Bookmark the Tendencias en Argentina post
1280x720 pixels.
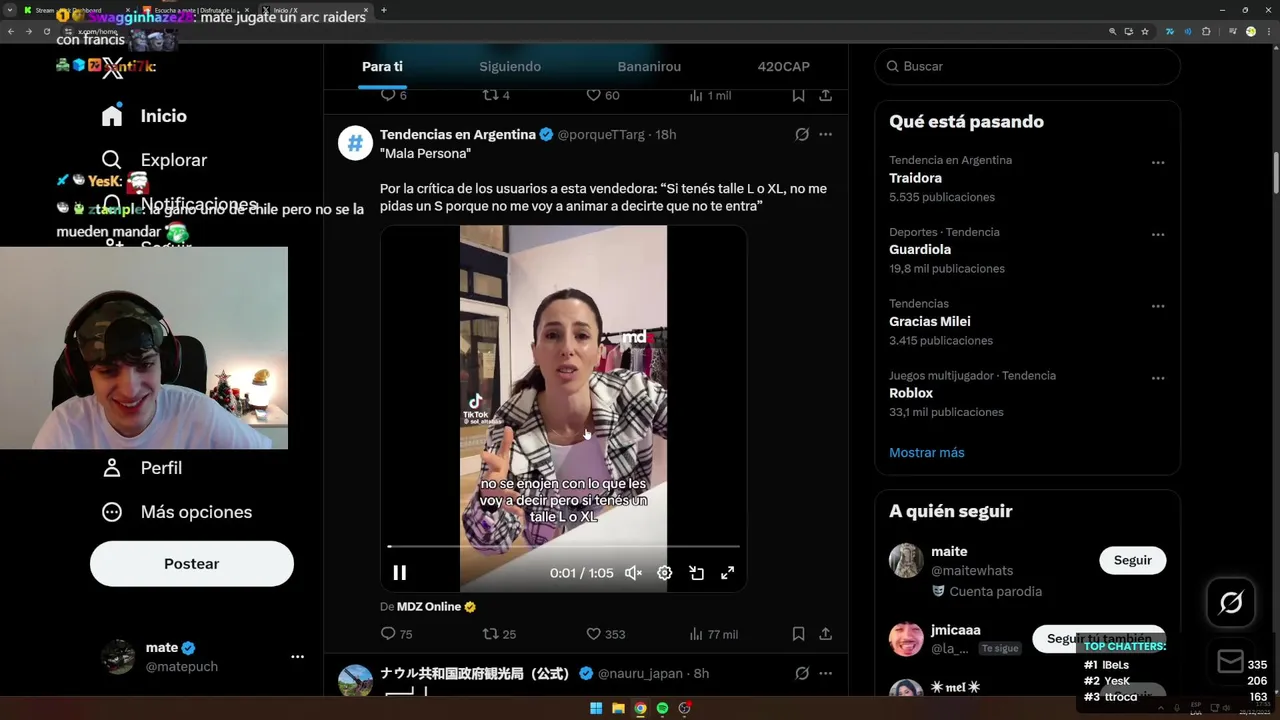[798, 634]
